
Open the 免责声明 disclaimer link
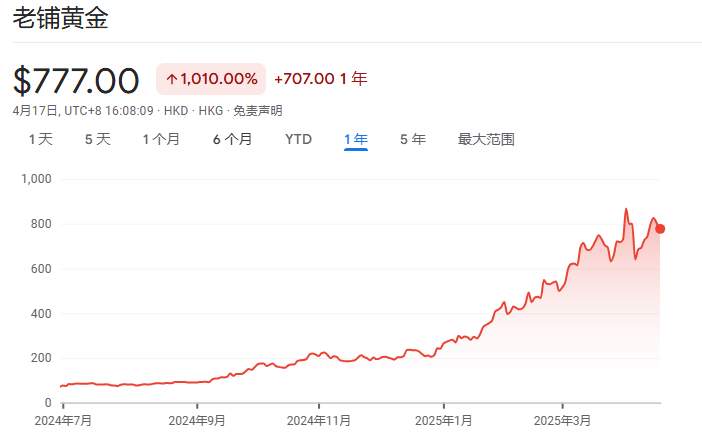tap(258, 110)
